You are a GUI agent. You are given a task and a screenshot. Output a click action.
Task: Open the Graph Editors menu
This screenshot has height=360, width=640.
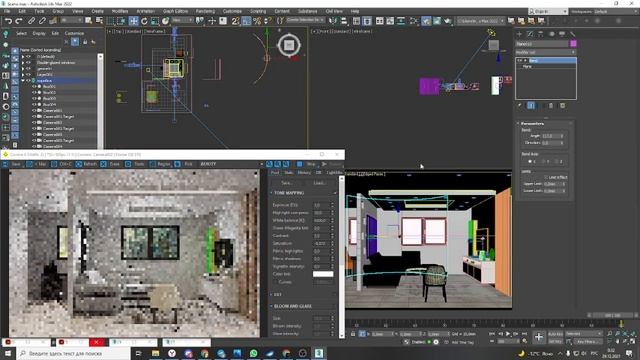(x=175, y=11)
